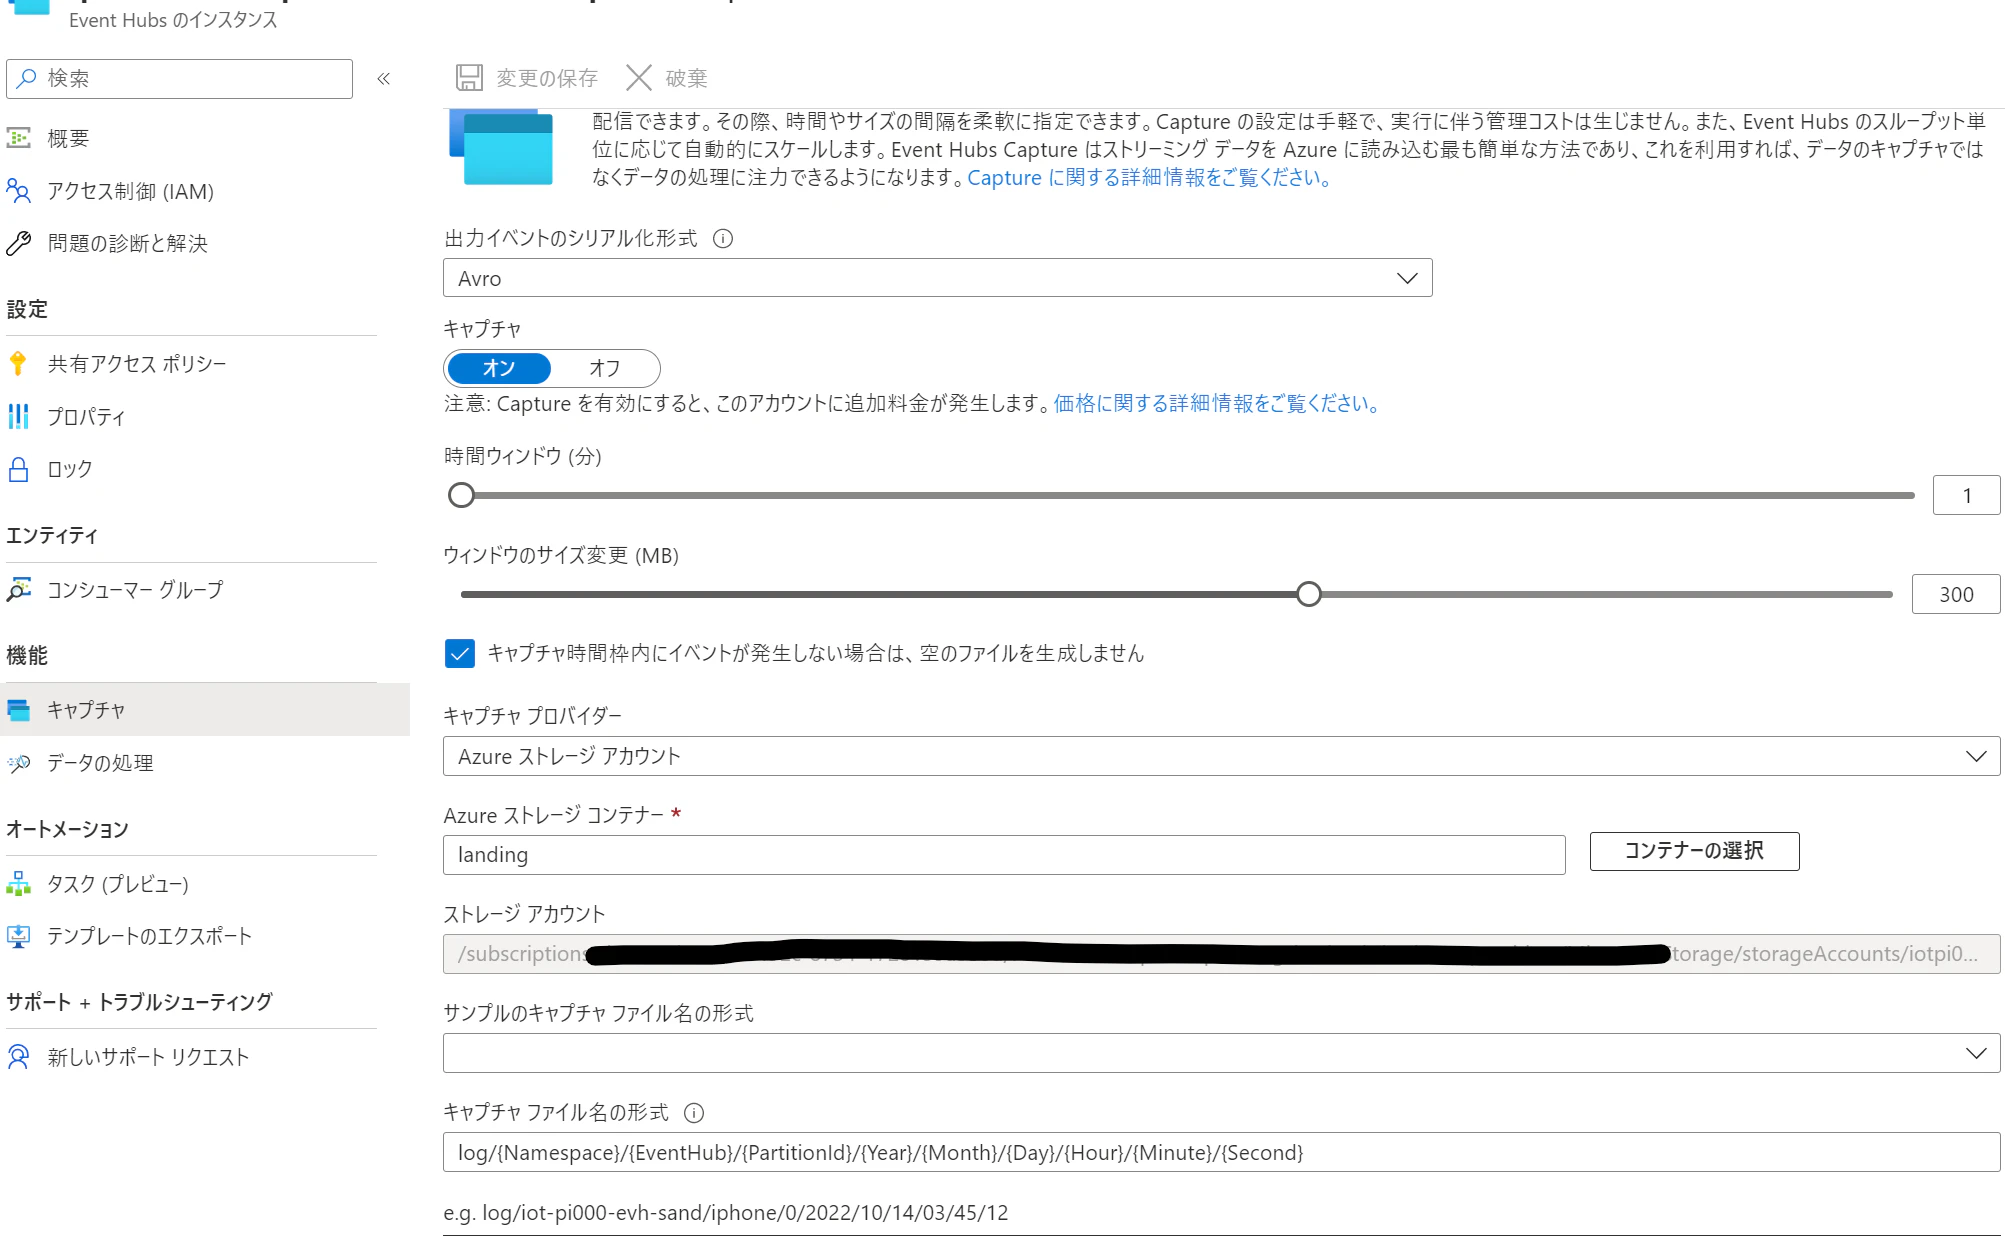Viewport: 2005px width, 1245px height.
Task: Click the time window value box showing 1
Action: coord(1966,495)
